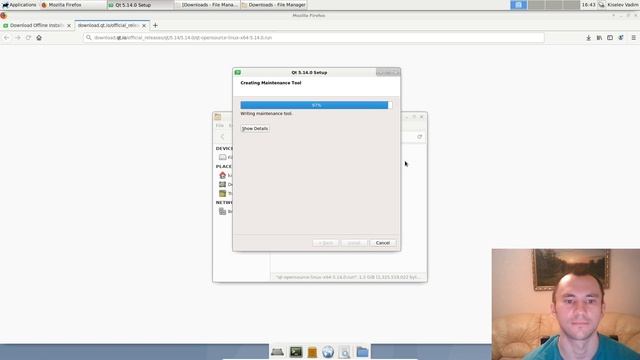Screen dimensions: 640x360
Task: Open File menu in the File Manager window
Action: (x=220, y=126)
